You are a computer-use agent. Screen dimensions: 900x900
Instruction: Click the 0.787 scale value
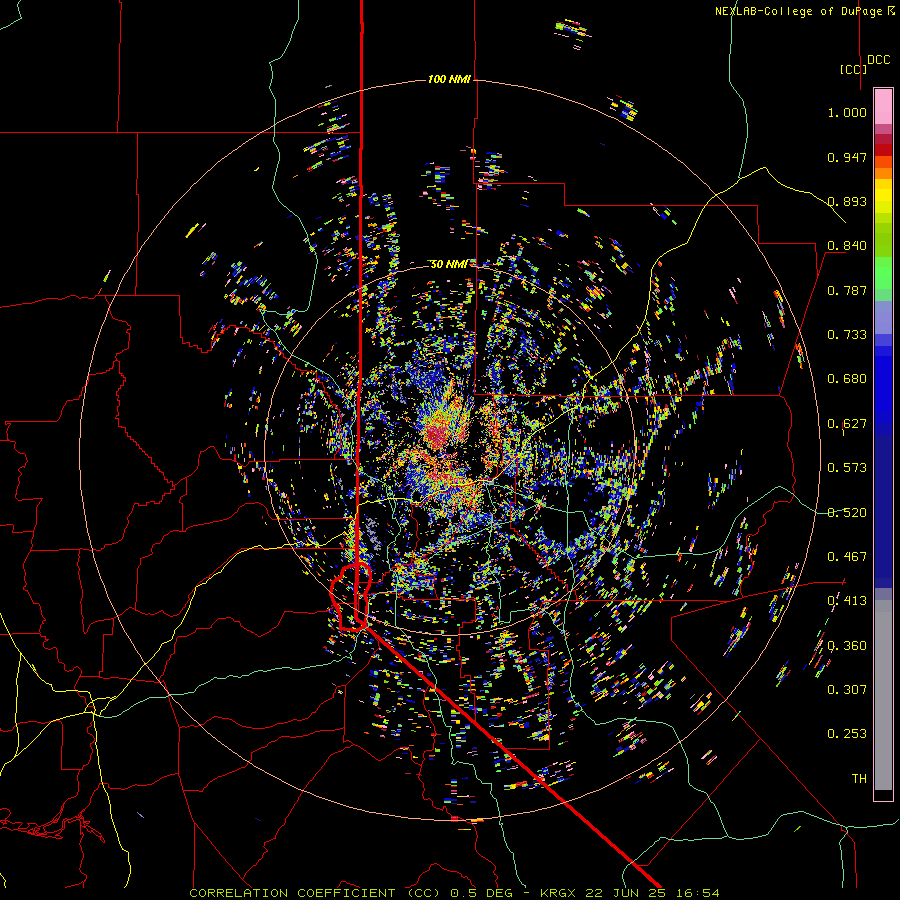pyautogui.click(x=847, y=290)
